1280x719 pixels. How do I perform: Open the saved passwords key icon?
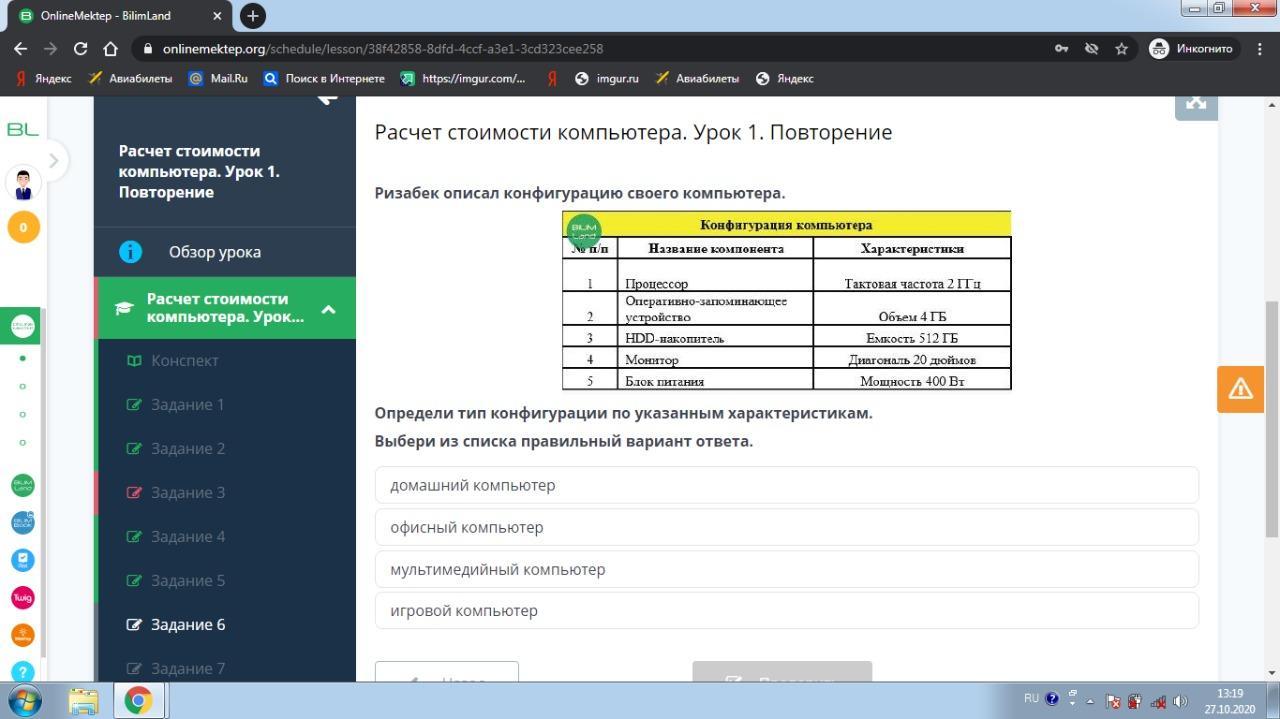point(1061,48)
